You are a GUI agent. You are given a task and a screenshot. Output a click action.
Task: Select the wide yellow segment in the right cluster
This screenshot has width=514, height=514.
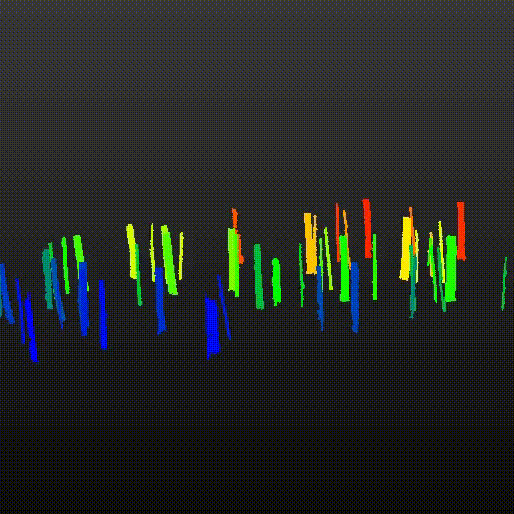click(406, 248)
